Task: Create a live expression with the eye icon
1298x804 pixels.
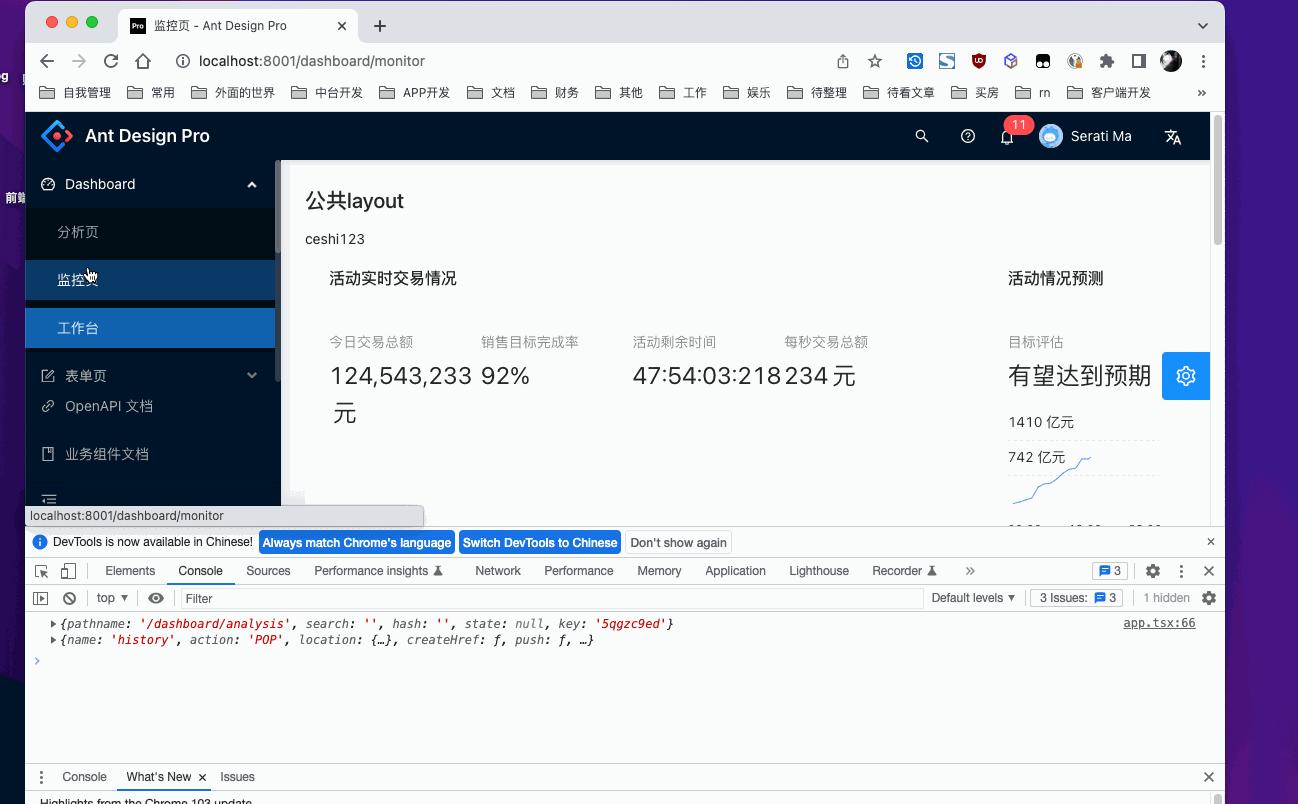Action: 156,598
